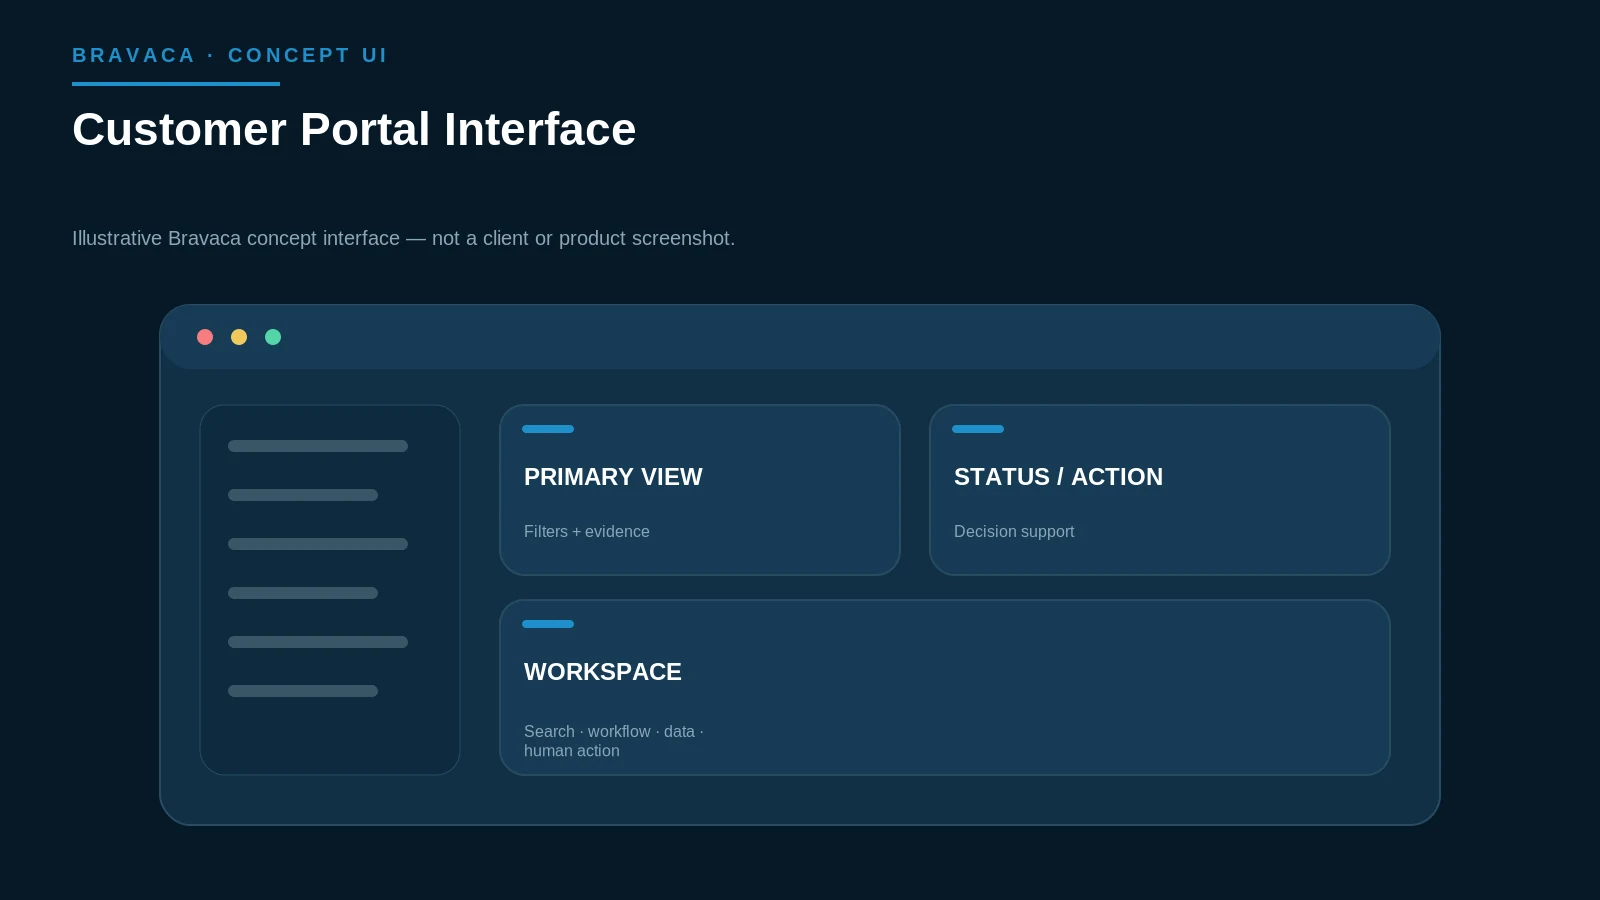This screenshot has height=900, width=1600.
Task: Select the WORKSPACE card heading
Action: coord(603,672)
